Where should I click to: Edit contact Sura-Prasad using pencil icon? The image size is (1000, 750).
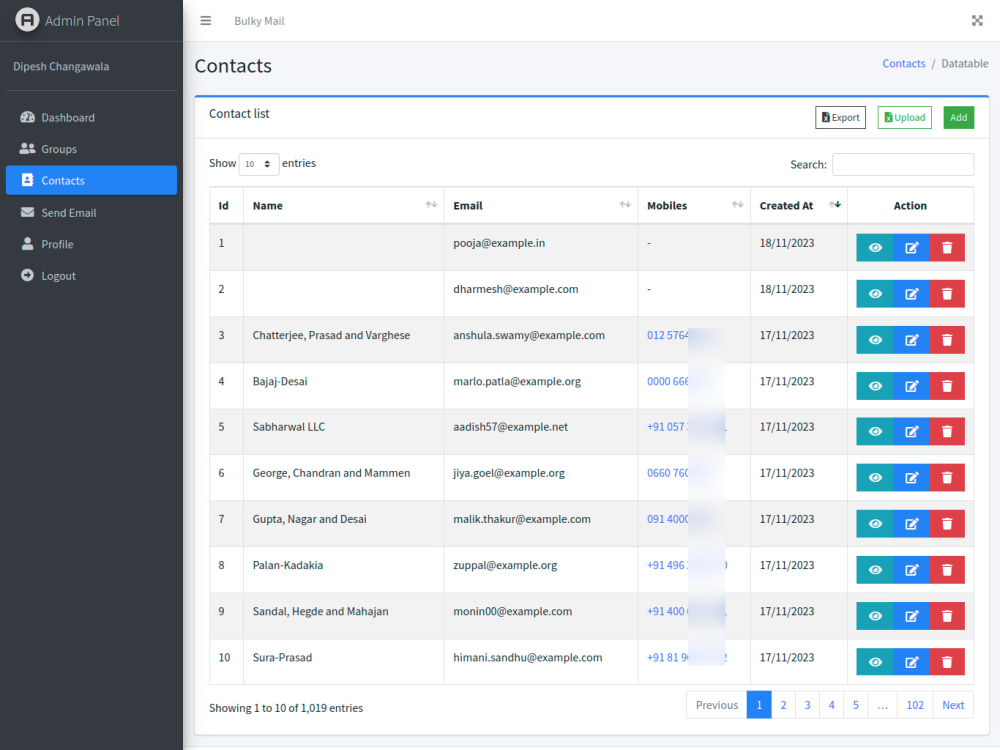[x=911, y=662]
